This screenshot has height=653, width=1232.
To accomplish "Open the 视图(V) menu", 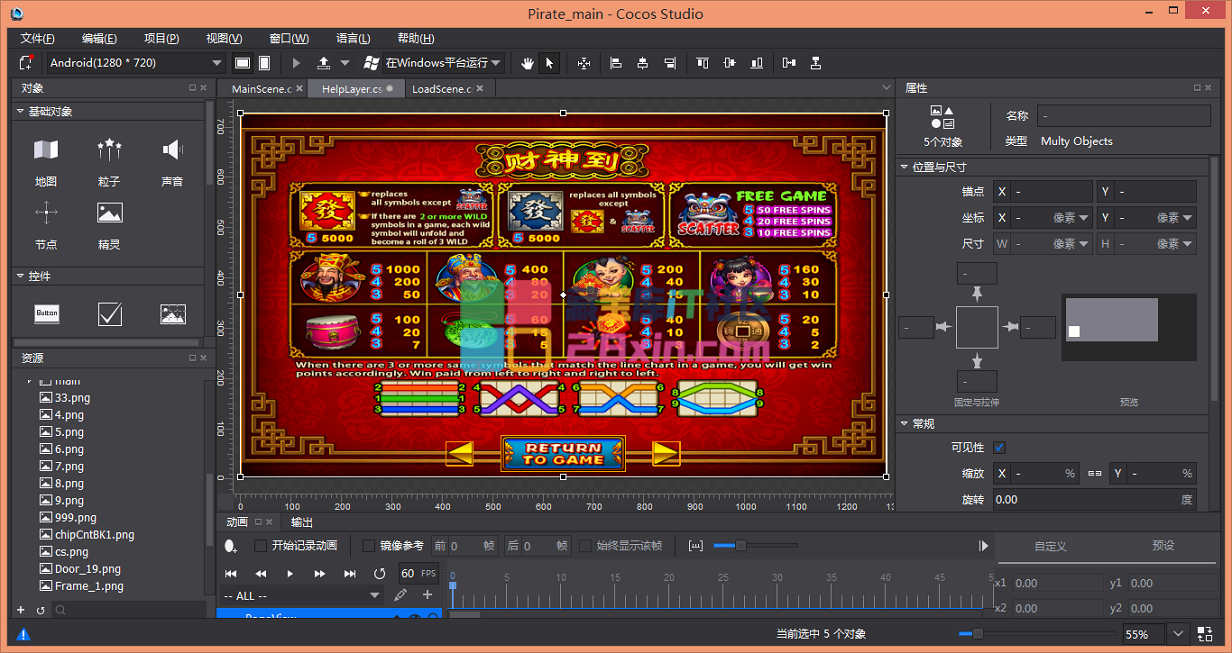I will pos(224,38).
